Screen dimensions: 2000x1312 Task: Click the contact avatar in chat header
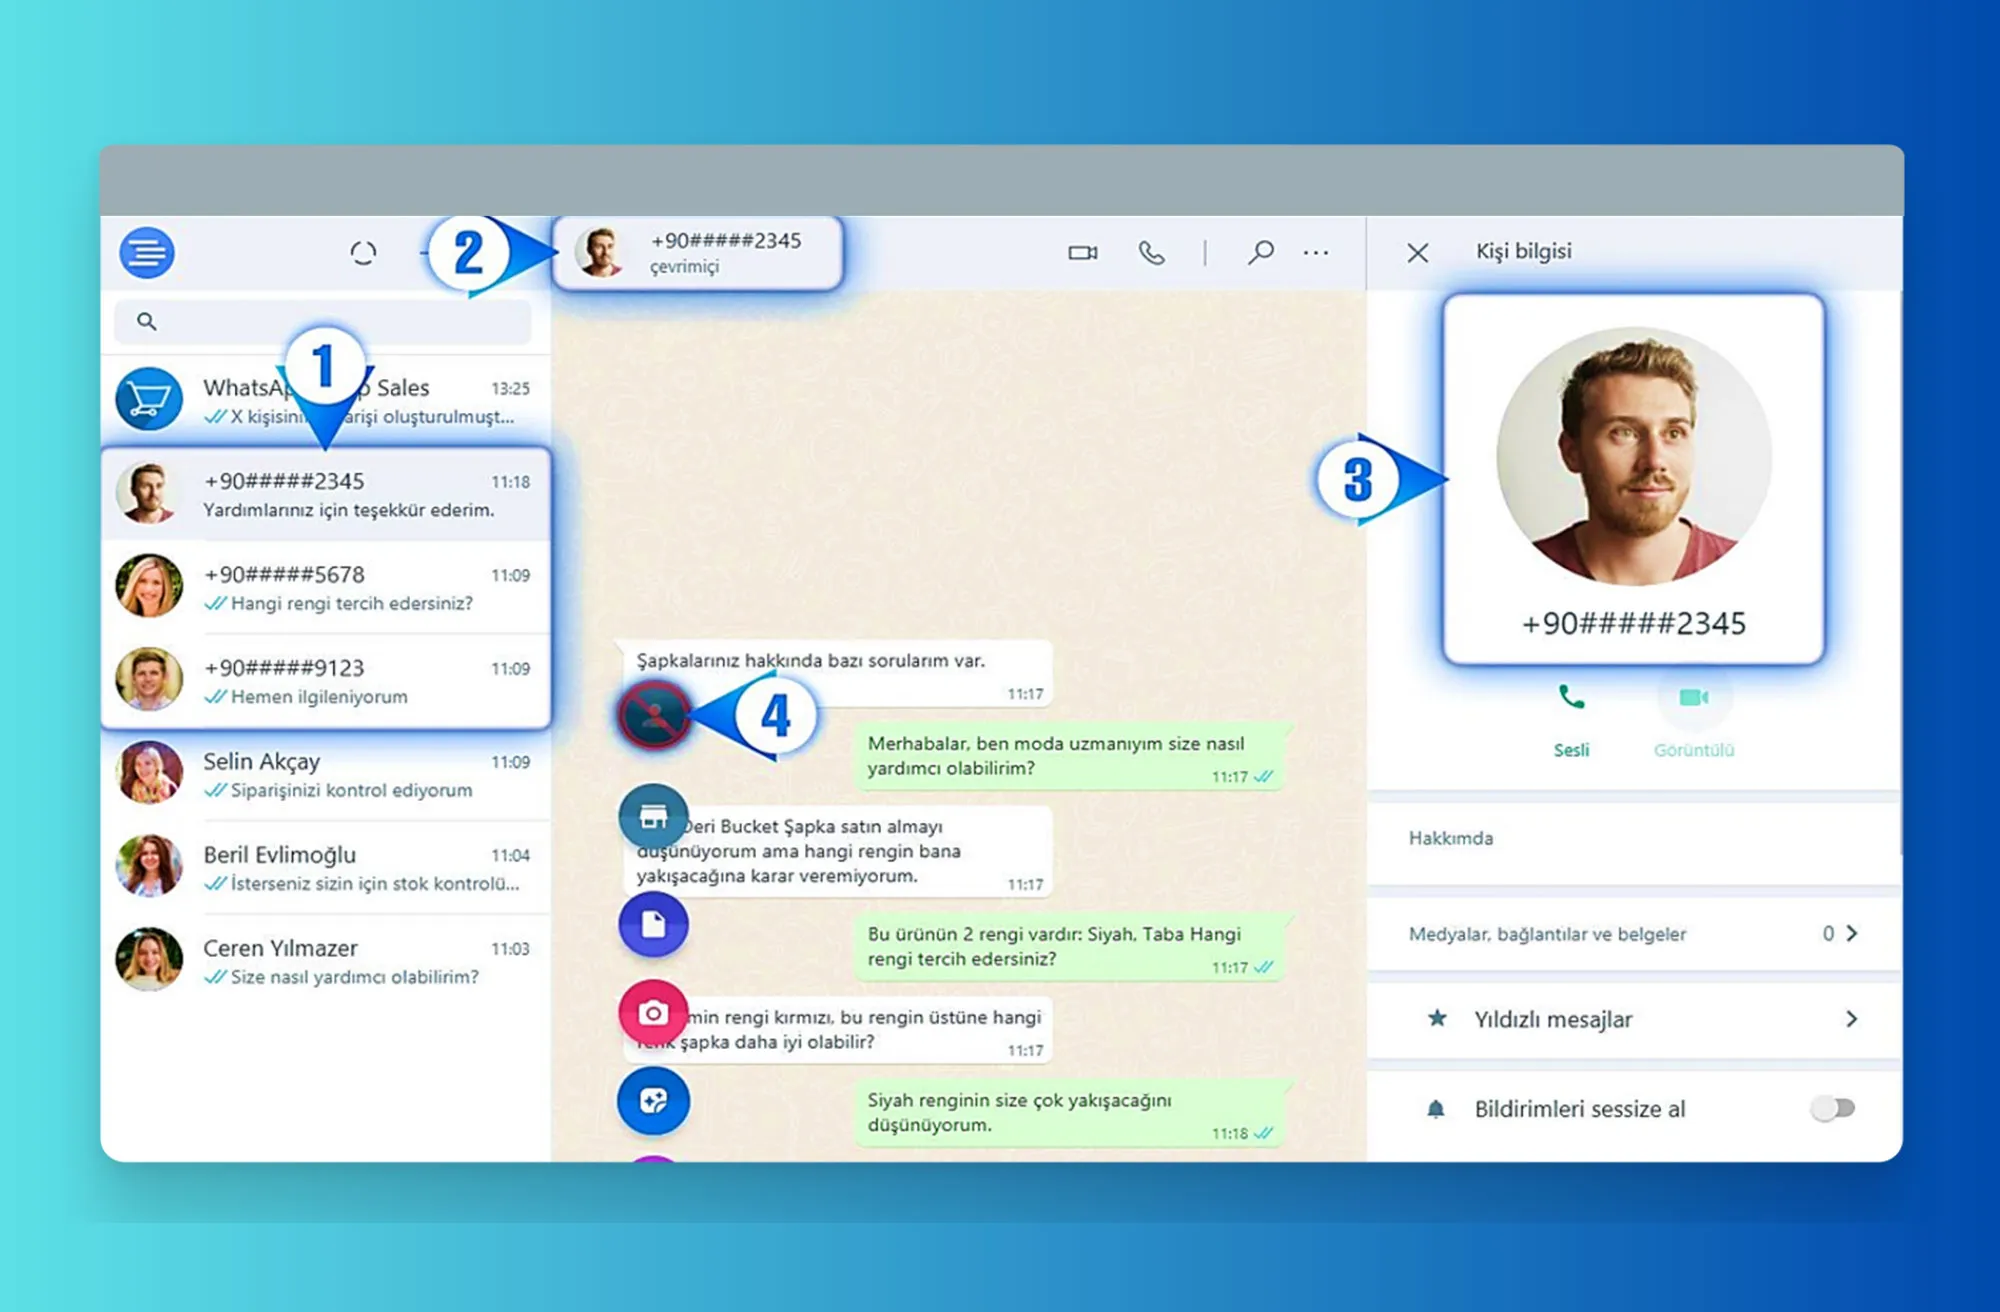[600, 252]
